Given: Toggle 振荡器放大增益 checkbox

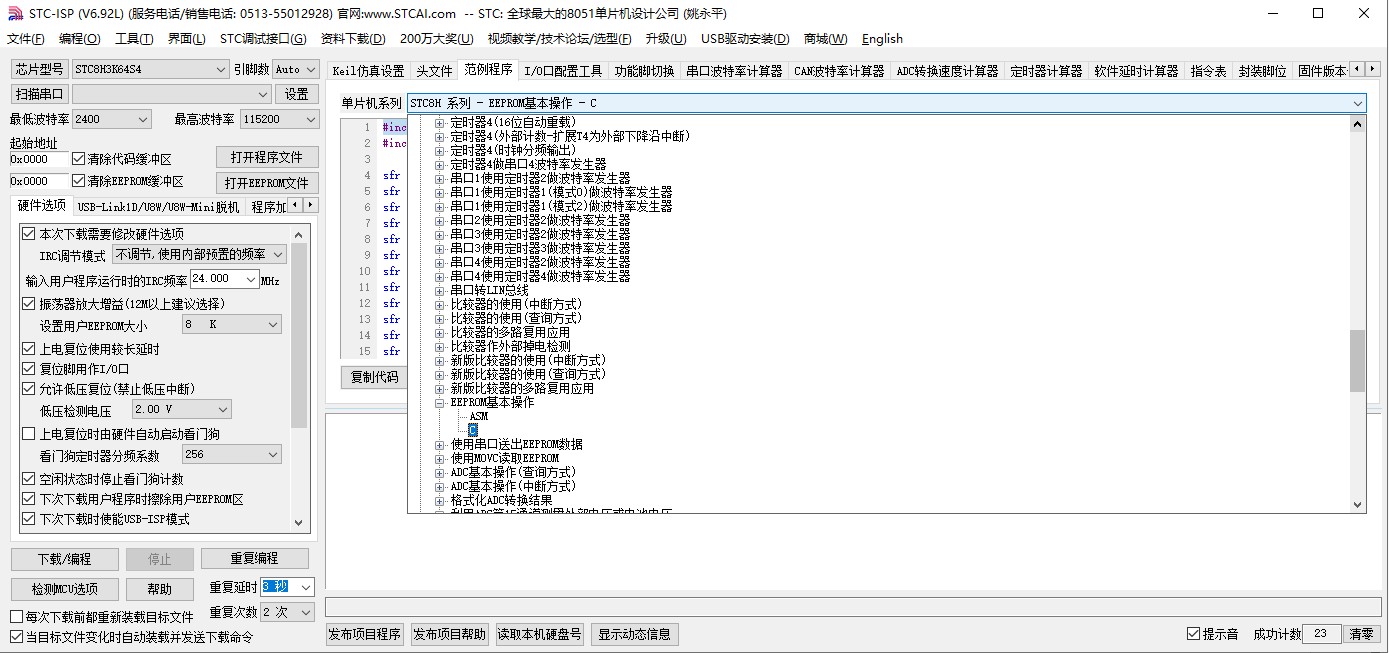Looking at the screenshot, I should (29, 304).
